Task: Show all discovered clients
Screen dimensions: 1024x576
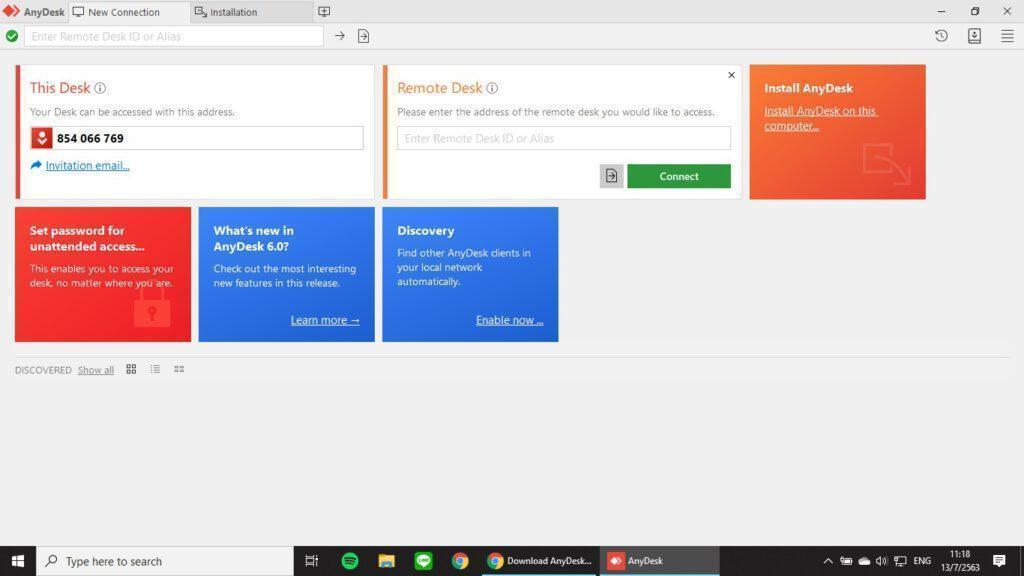Action: click(95, 369)
